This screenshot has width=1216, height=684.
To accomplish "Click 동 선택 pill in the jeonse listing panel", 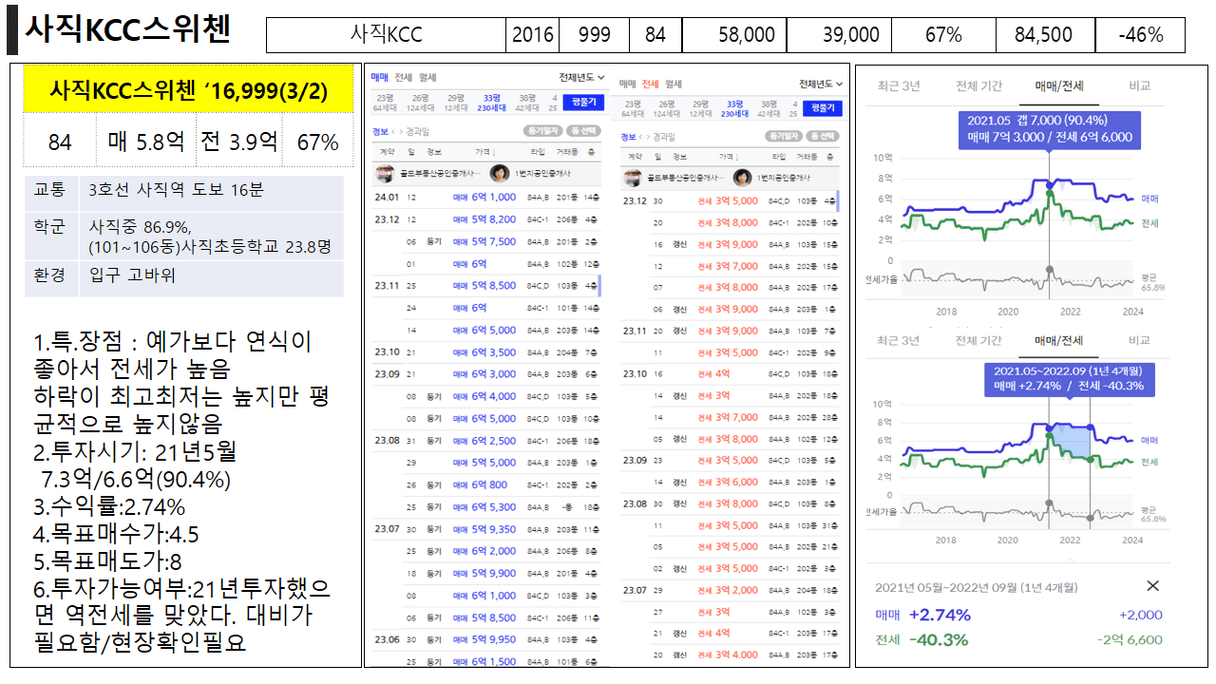I will click(823, 136).
